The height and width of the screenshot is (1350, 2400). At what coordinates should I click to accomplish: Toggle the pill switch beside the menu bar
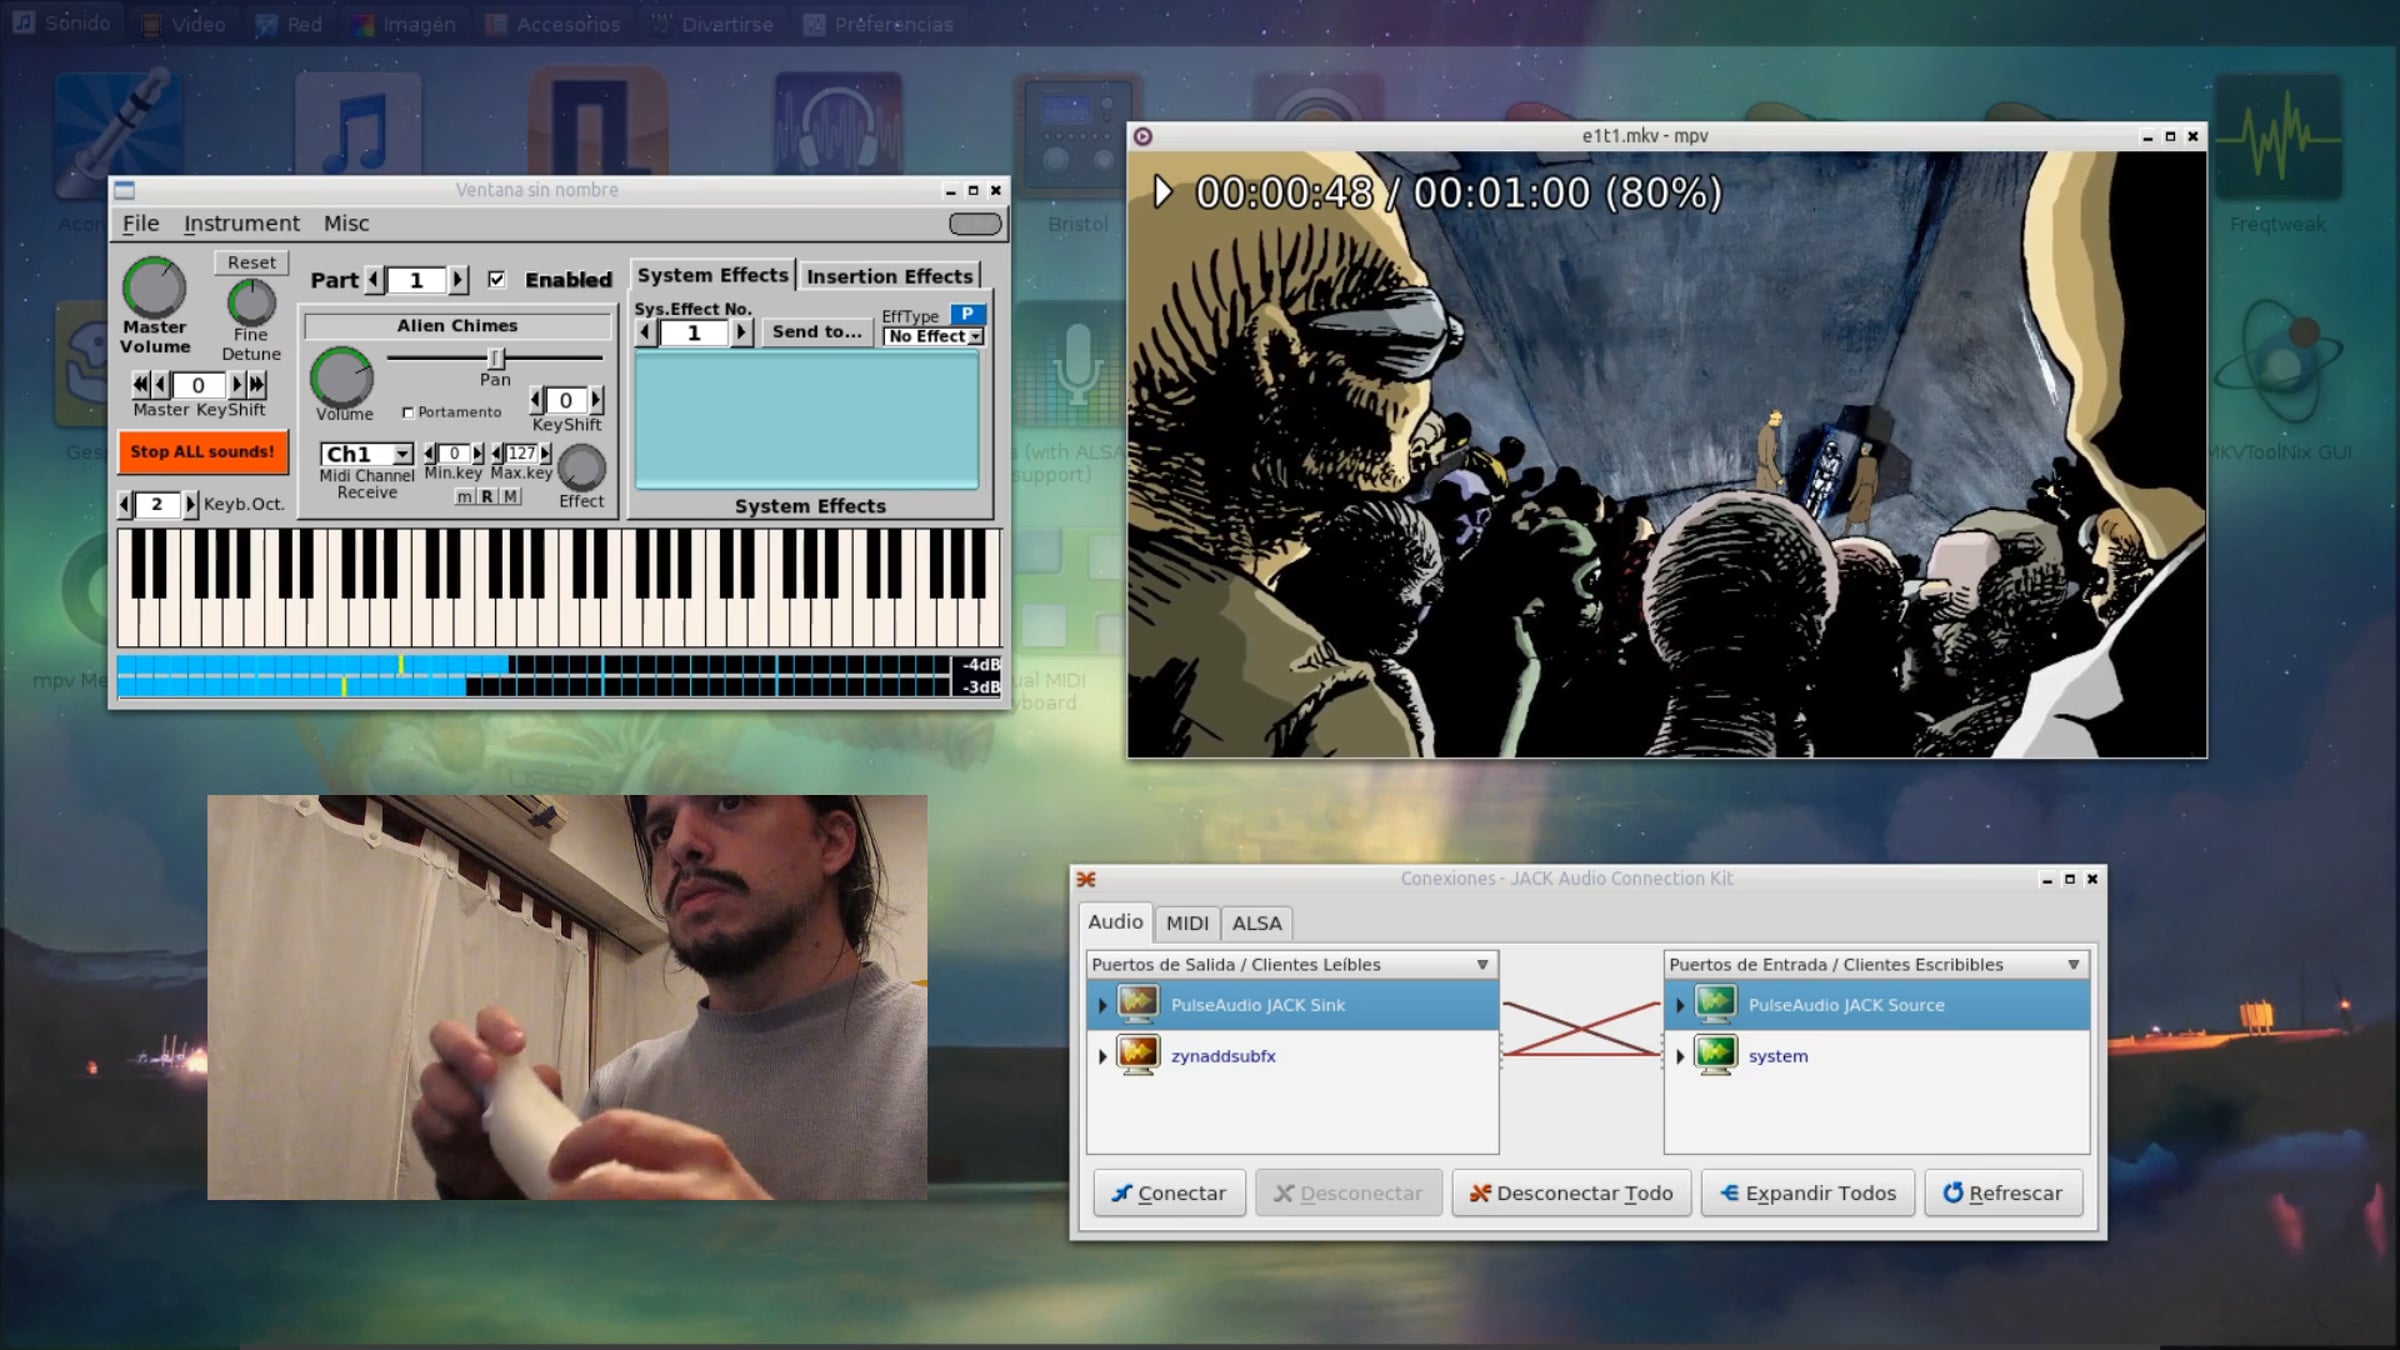click(x=975, y=224)
